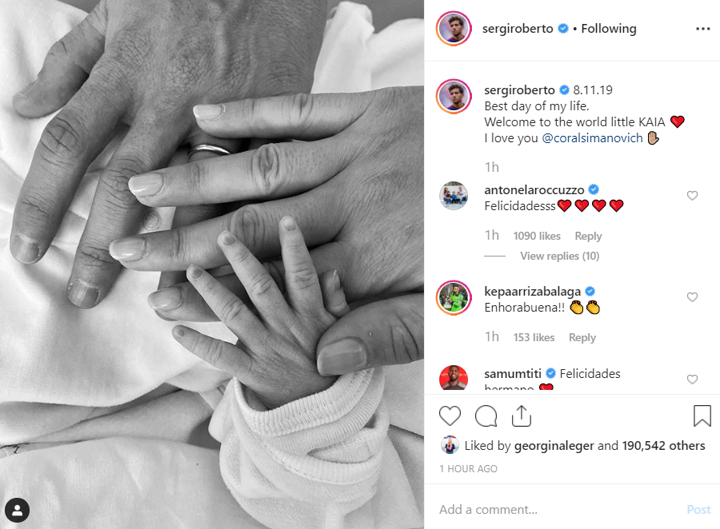This screenshot has width=720, height=529.
Task: View the 190,542 others who liked
Action: [x=664, y=445]
